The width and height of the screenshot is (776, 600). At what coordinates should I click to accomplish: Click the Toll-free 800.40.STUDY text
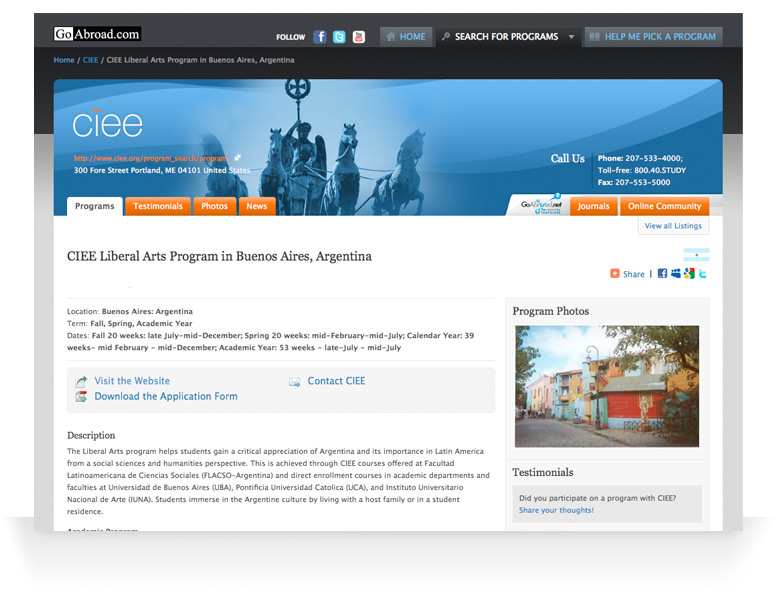tap(641, 170)
